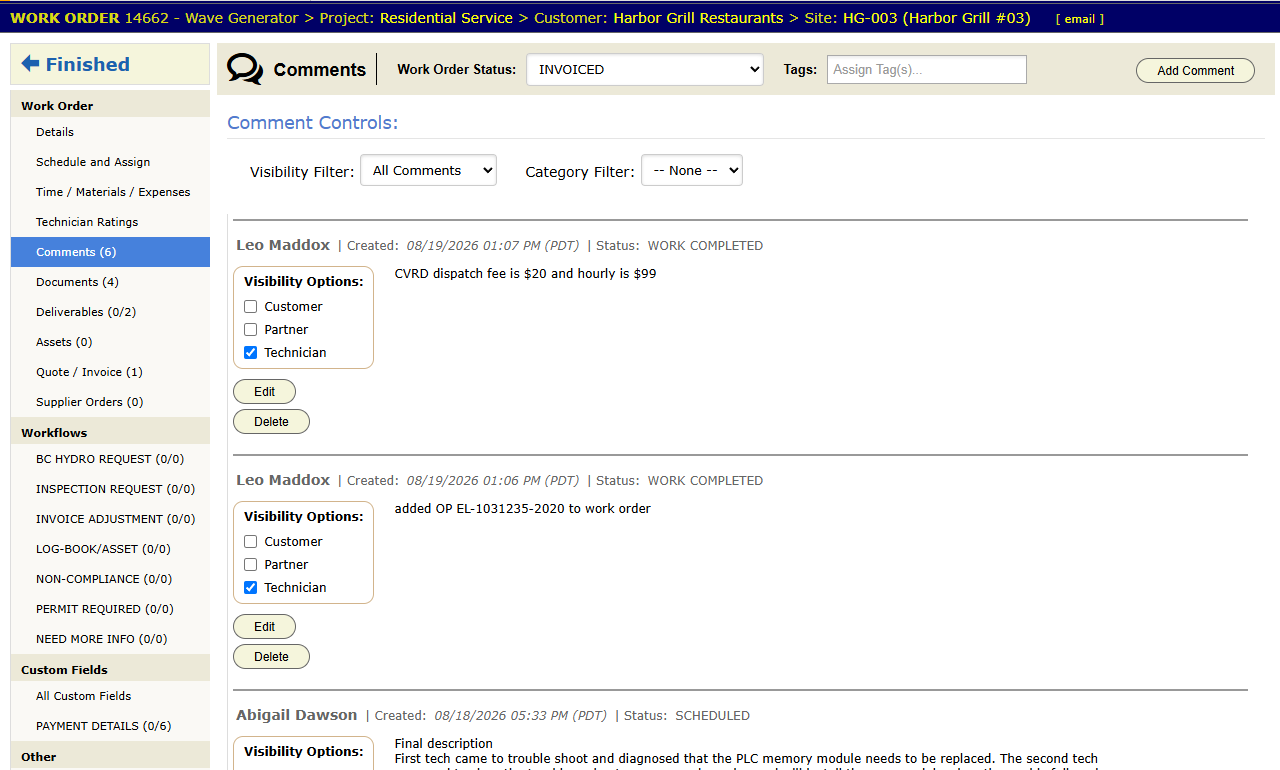The height and width of the screenshot is (770, 1280).
Task: Click the Add Comment button
Action: point(1195,70)
